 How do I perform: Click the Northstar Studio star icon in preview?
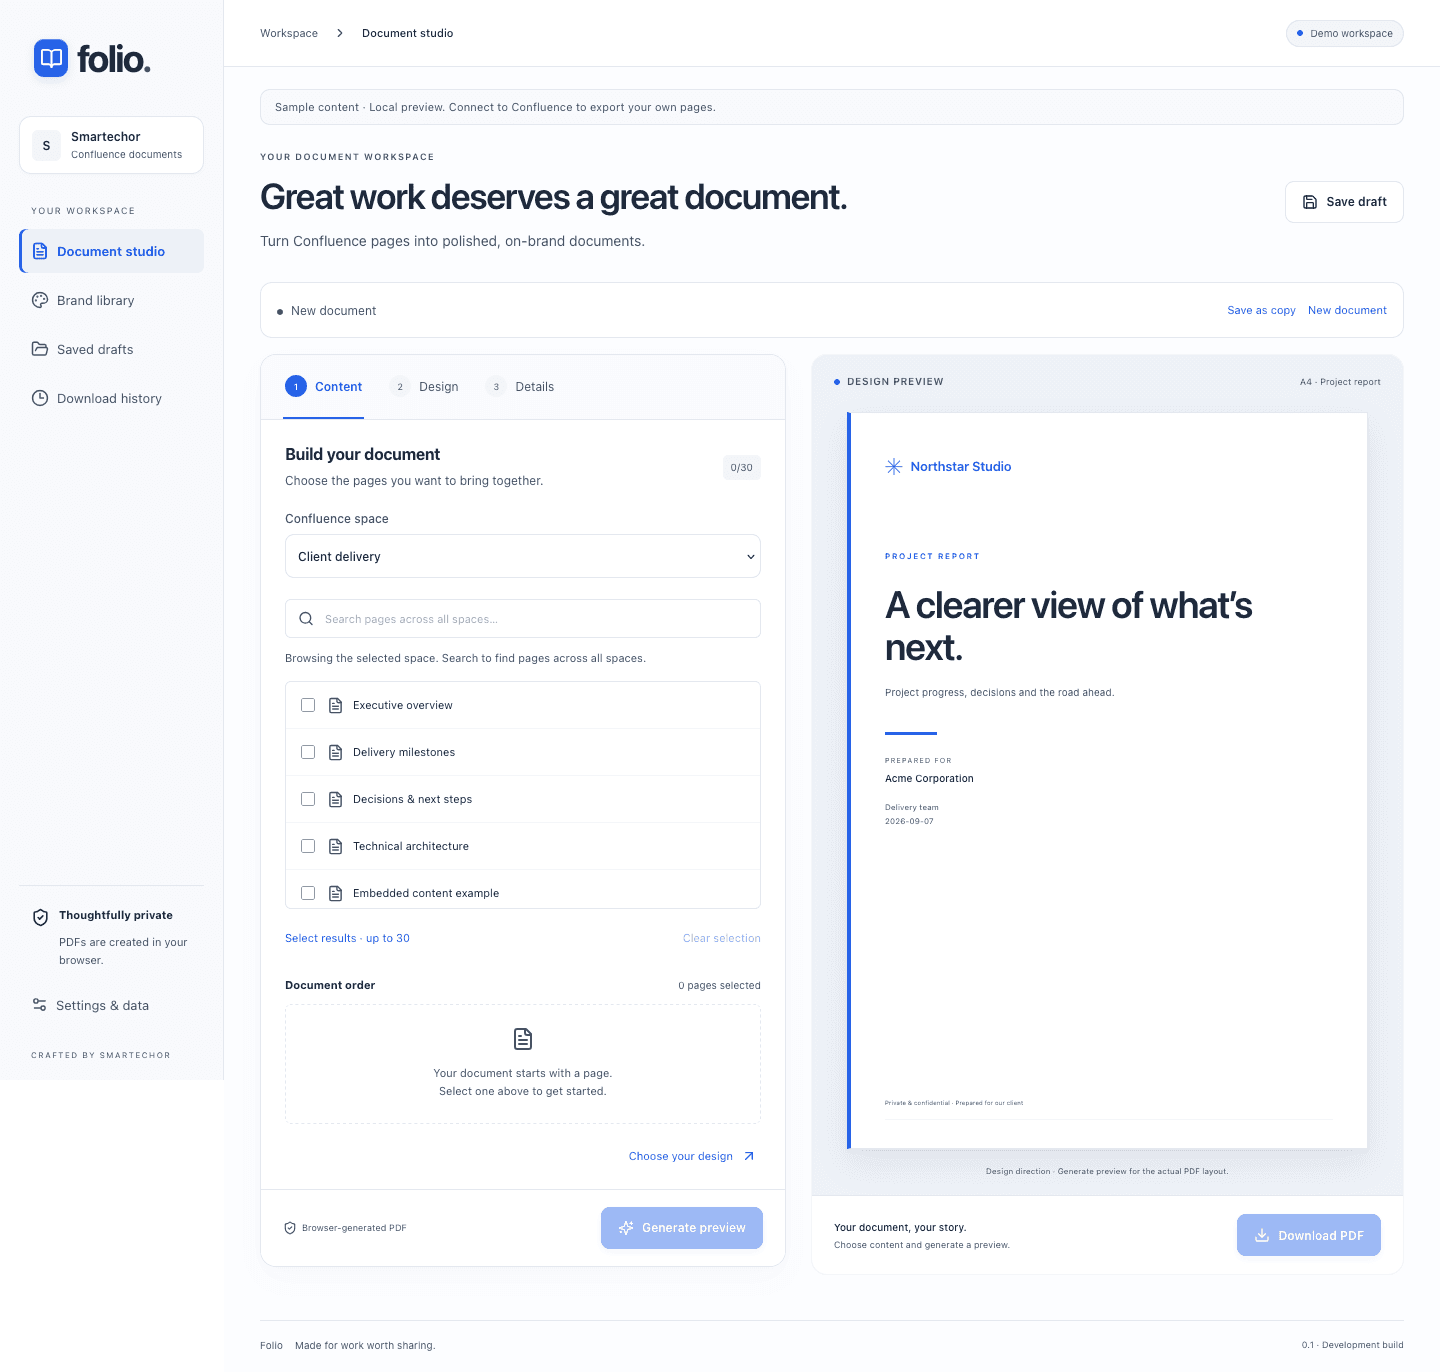pyautogui.click(x=894, y=466)
